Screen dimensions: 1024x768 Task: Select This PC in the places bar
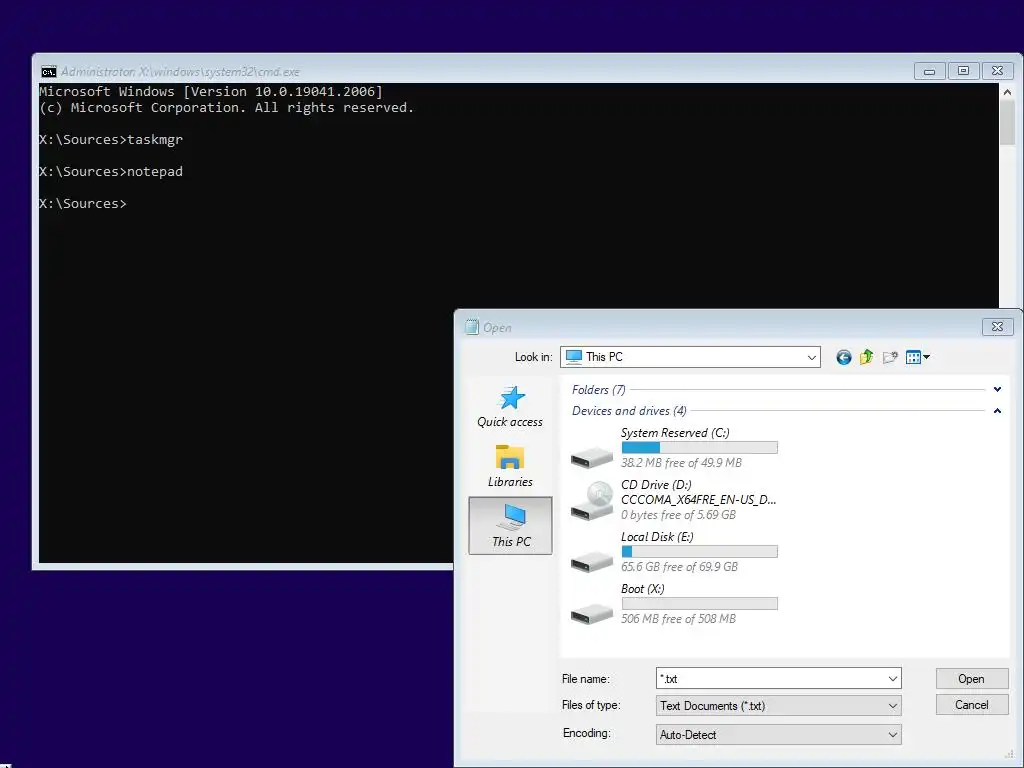pyautogui.click(x=511, y=526)
